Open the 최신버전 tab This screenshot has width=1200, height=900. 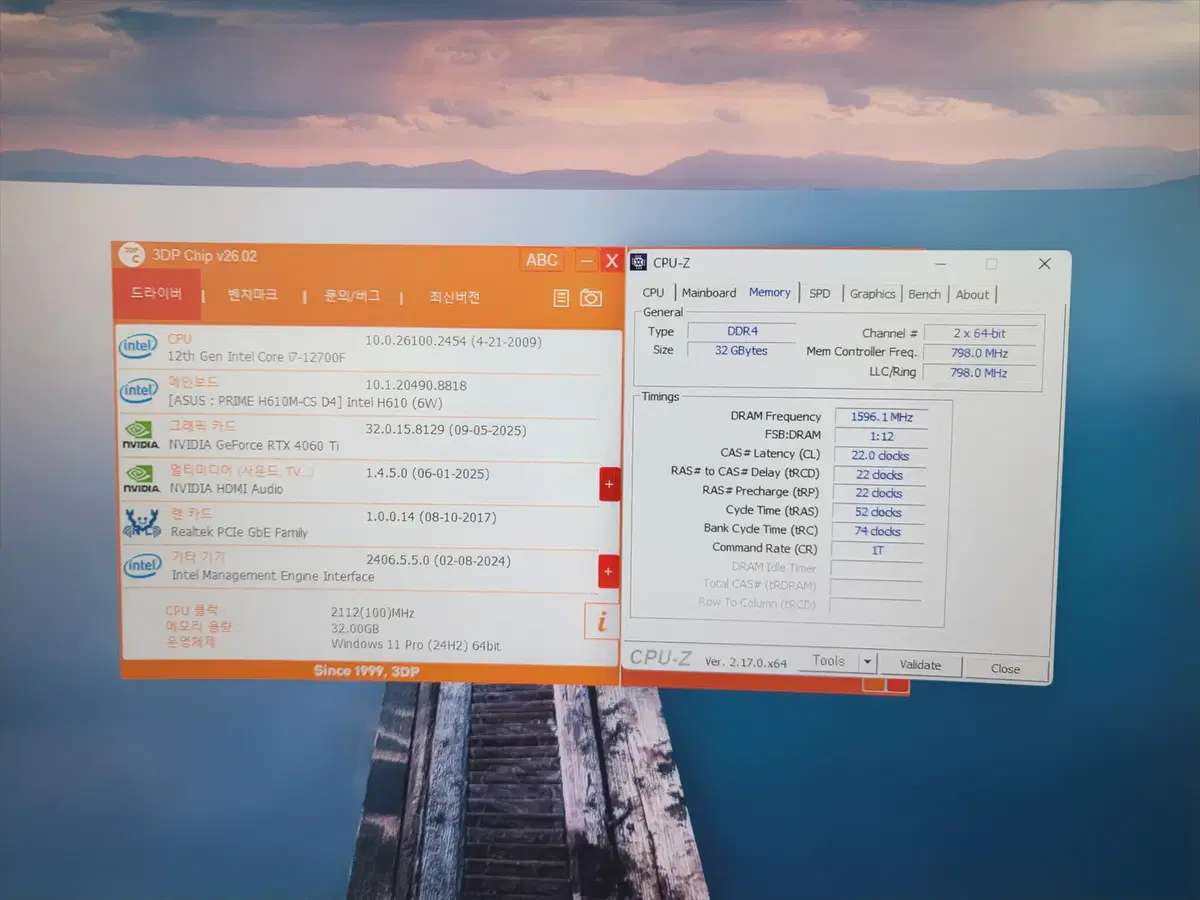tap(455, 297)
